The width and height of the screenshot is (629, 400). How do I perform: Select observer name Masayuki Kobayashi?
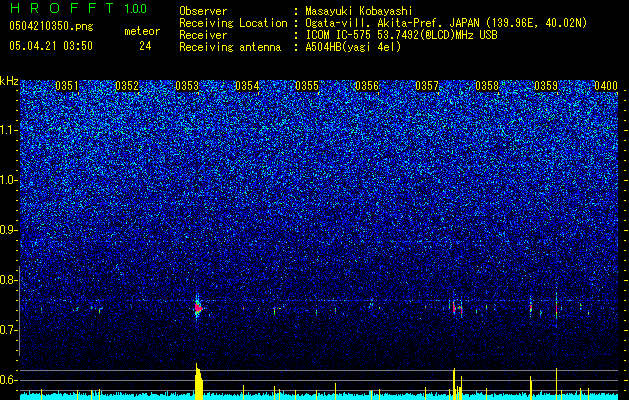click(359, 11)
